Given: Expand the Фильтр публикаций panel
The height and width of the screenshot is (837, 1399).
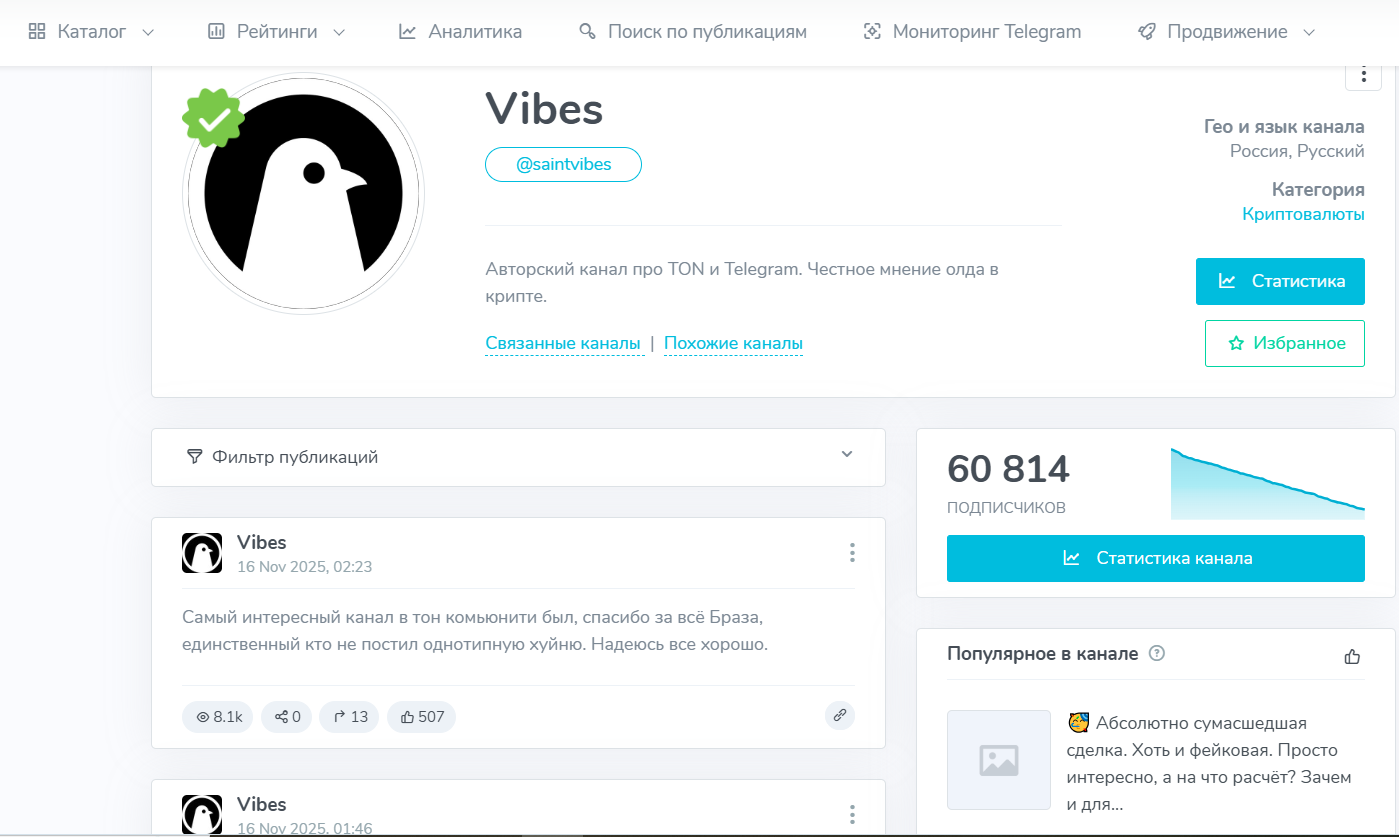Looking at the screenshot, I should coord(518,457).
